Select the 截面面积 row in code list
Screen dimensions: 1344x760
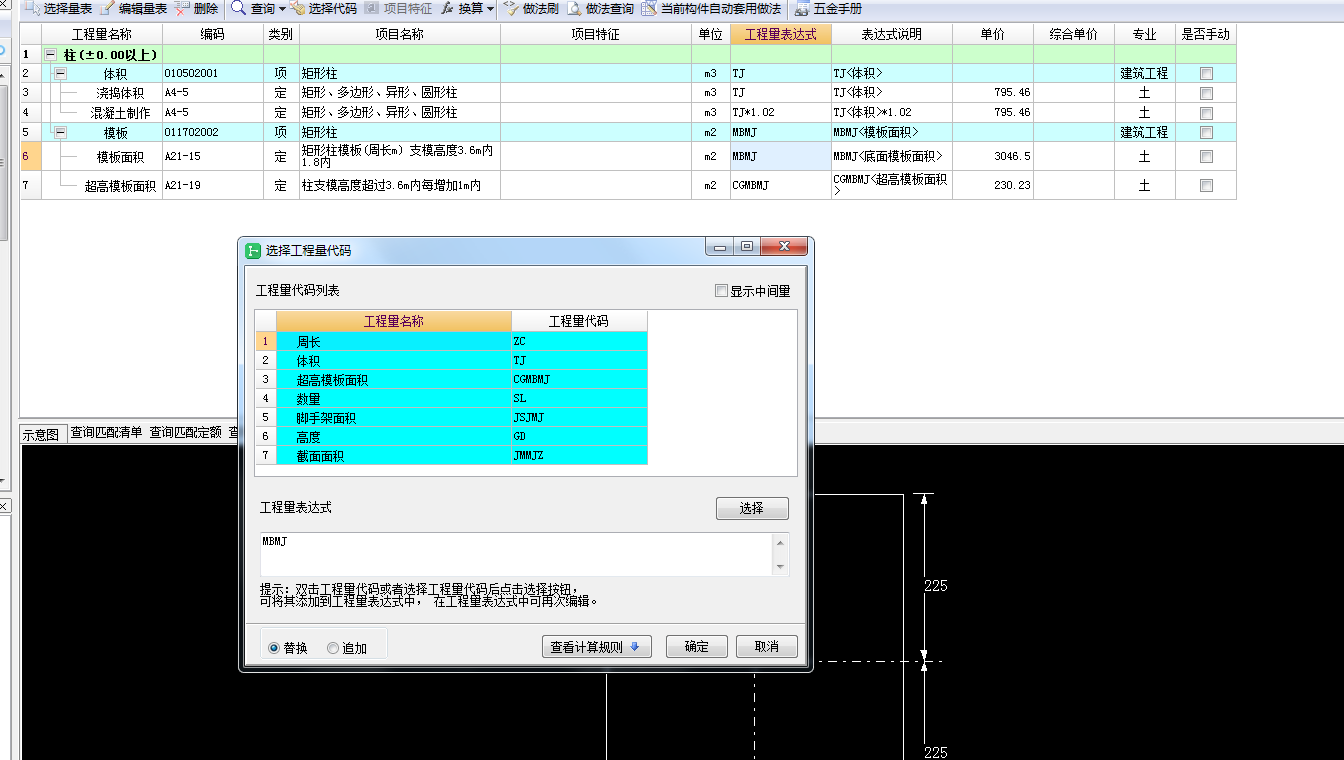(x=451, y=456)
